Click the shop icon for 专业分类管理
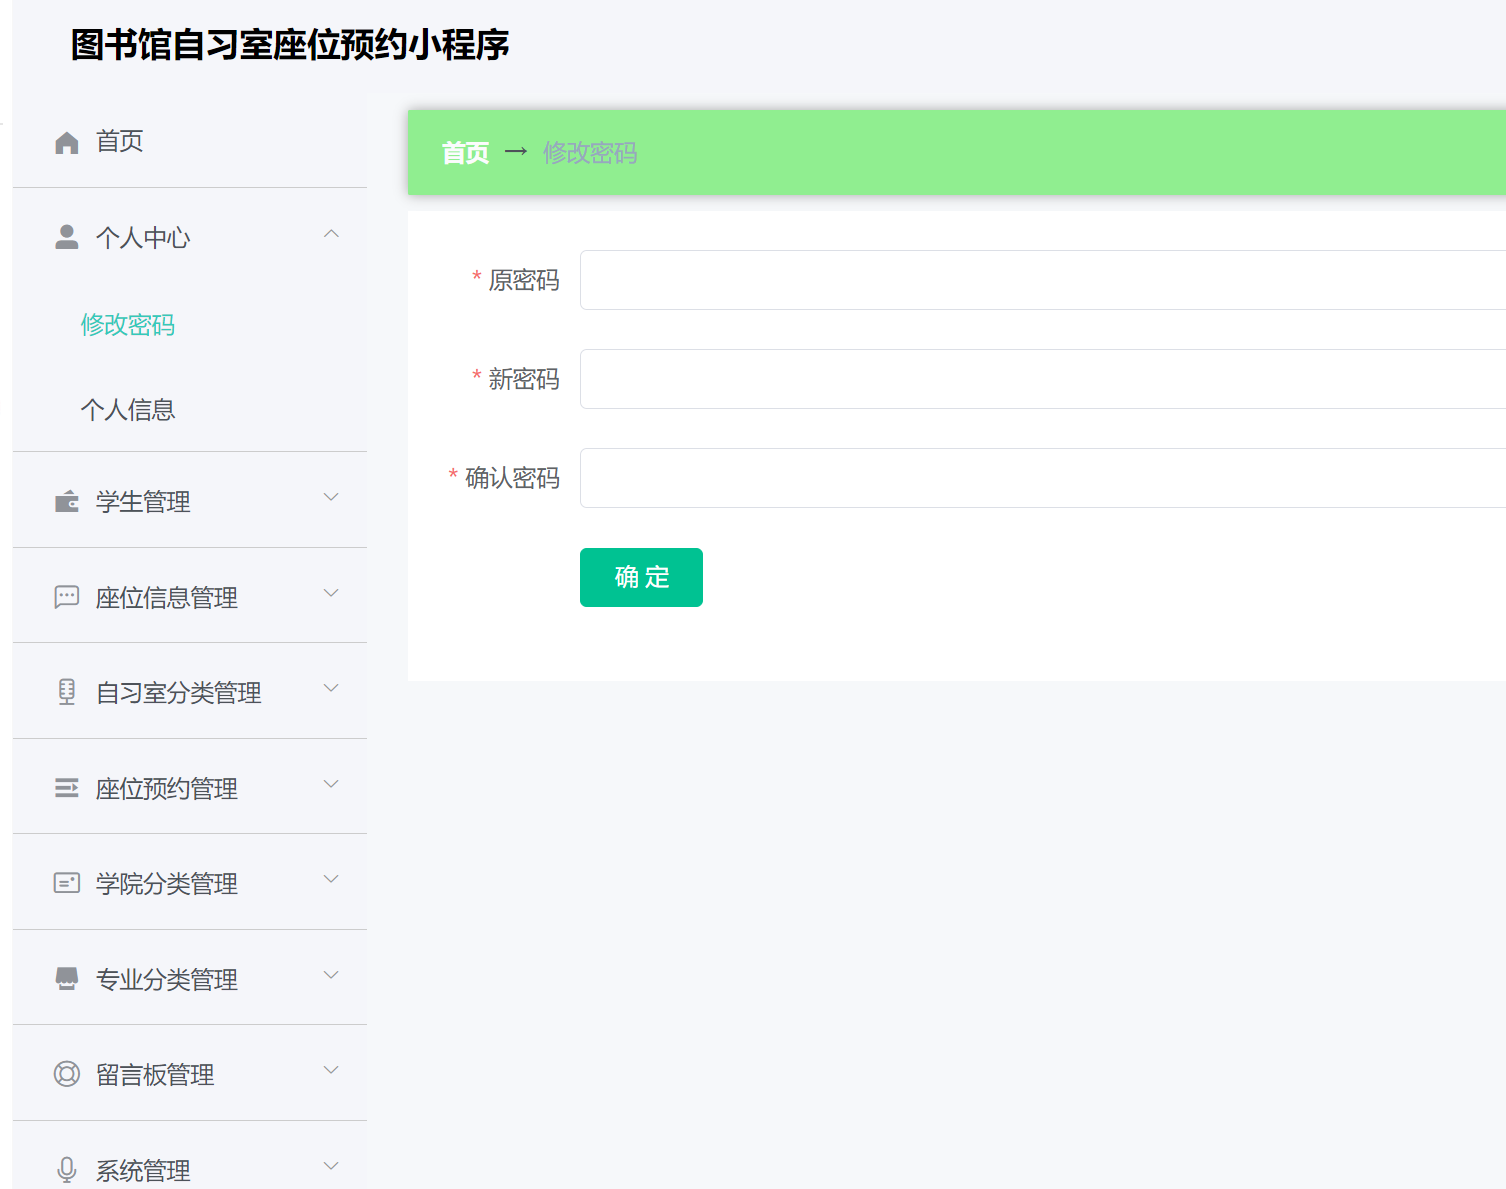The width and height of the screenshot is (1506, 1189). point(67,979)
